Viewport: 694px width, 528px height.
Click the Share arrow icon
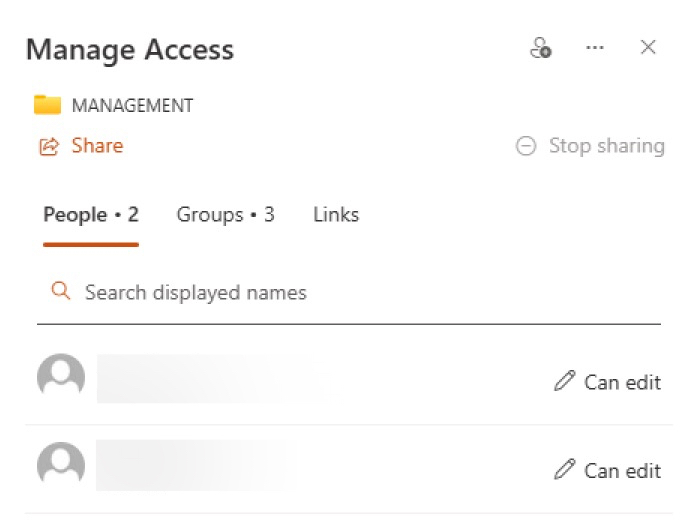pyautogui.click(x=49, y=147)
